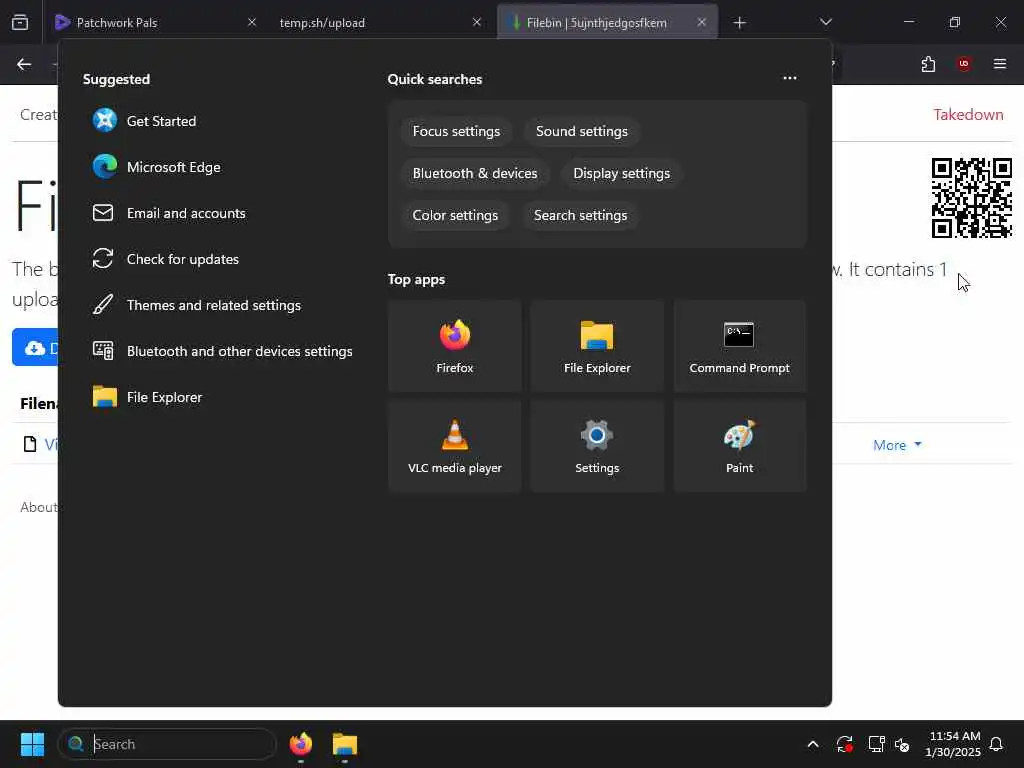Image resolution: width=1024 pixels, height=768 pixels.
Task: Open the clock showing 11:54 AM
Action: tap(953, 744)
